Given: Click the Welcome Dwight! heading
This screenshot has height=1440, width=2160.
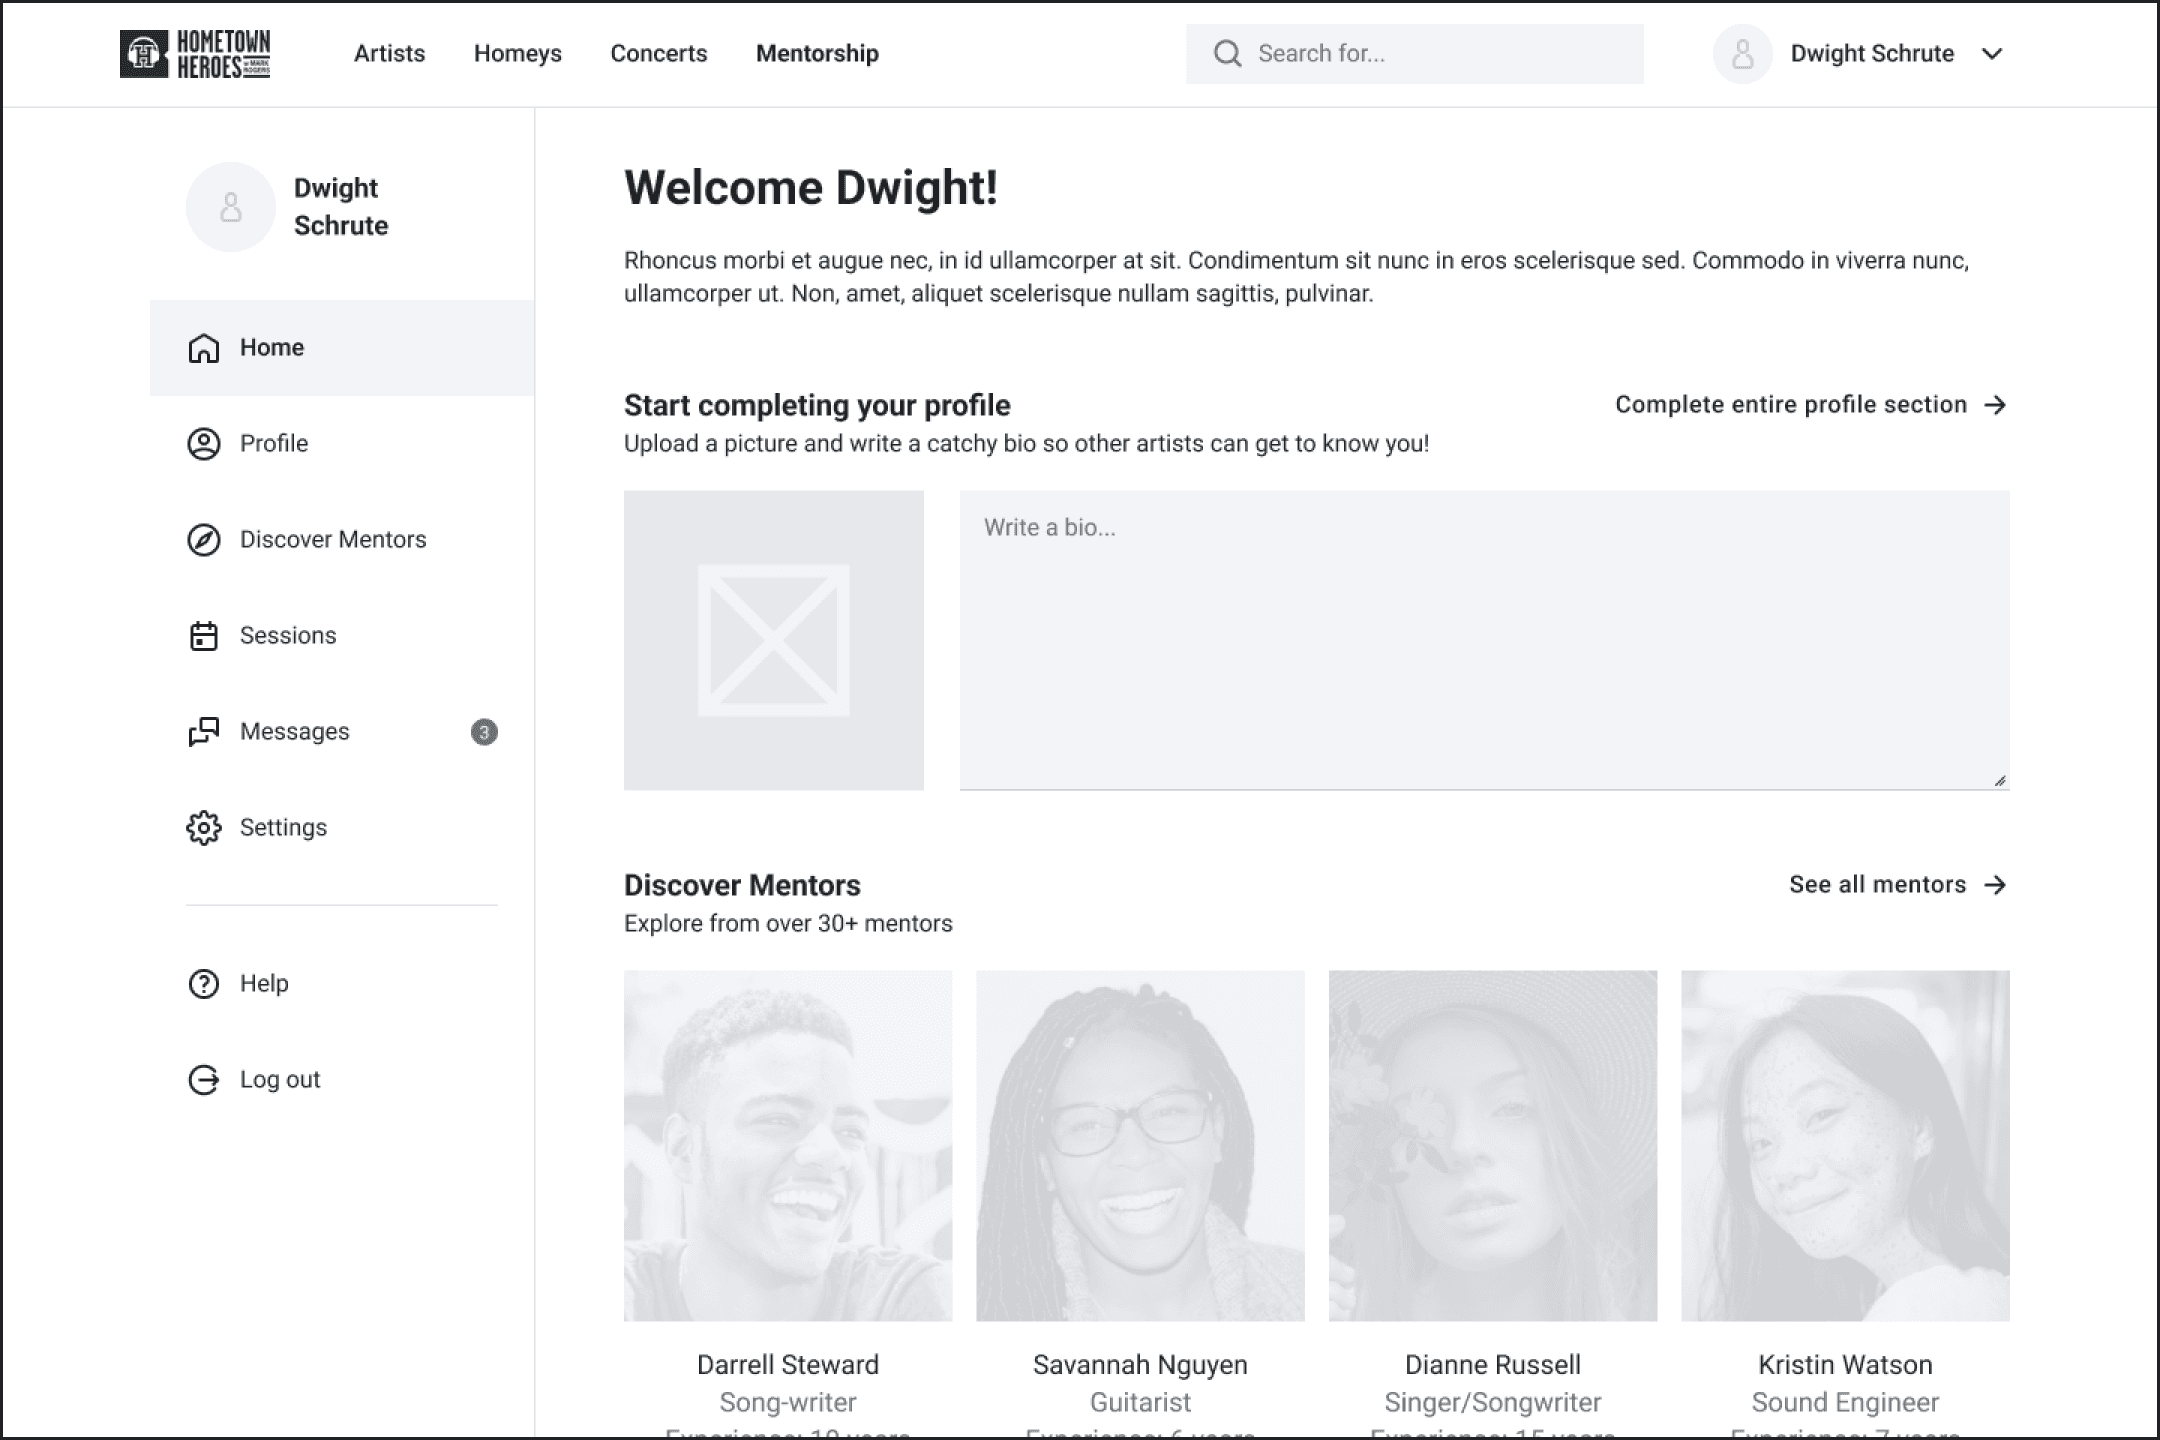Looking at the screenshot, I should [x=811, y=188].
